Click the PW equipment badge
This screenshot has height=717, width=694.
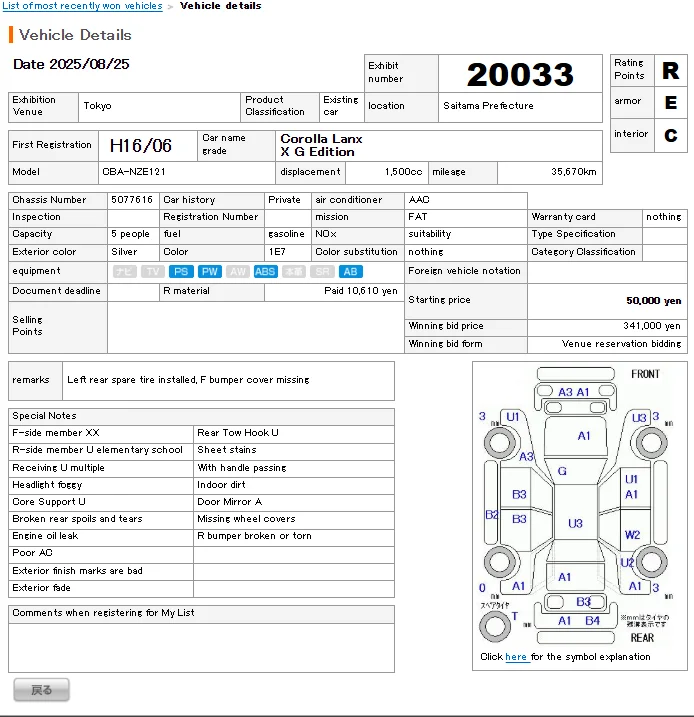tap(209, 272)
